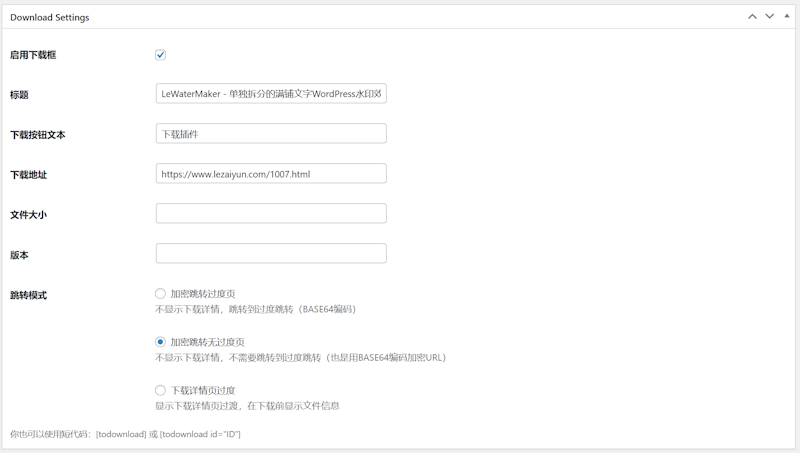Screen dimensions: 800x453
Task: Click the 文件大小 row label
Action: tap(28, 215)
